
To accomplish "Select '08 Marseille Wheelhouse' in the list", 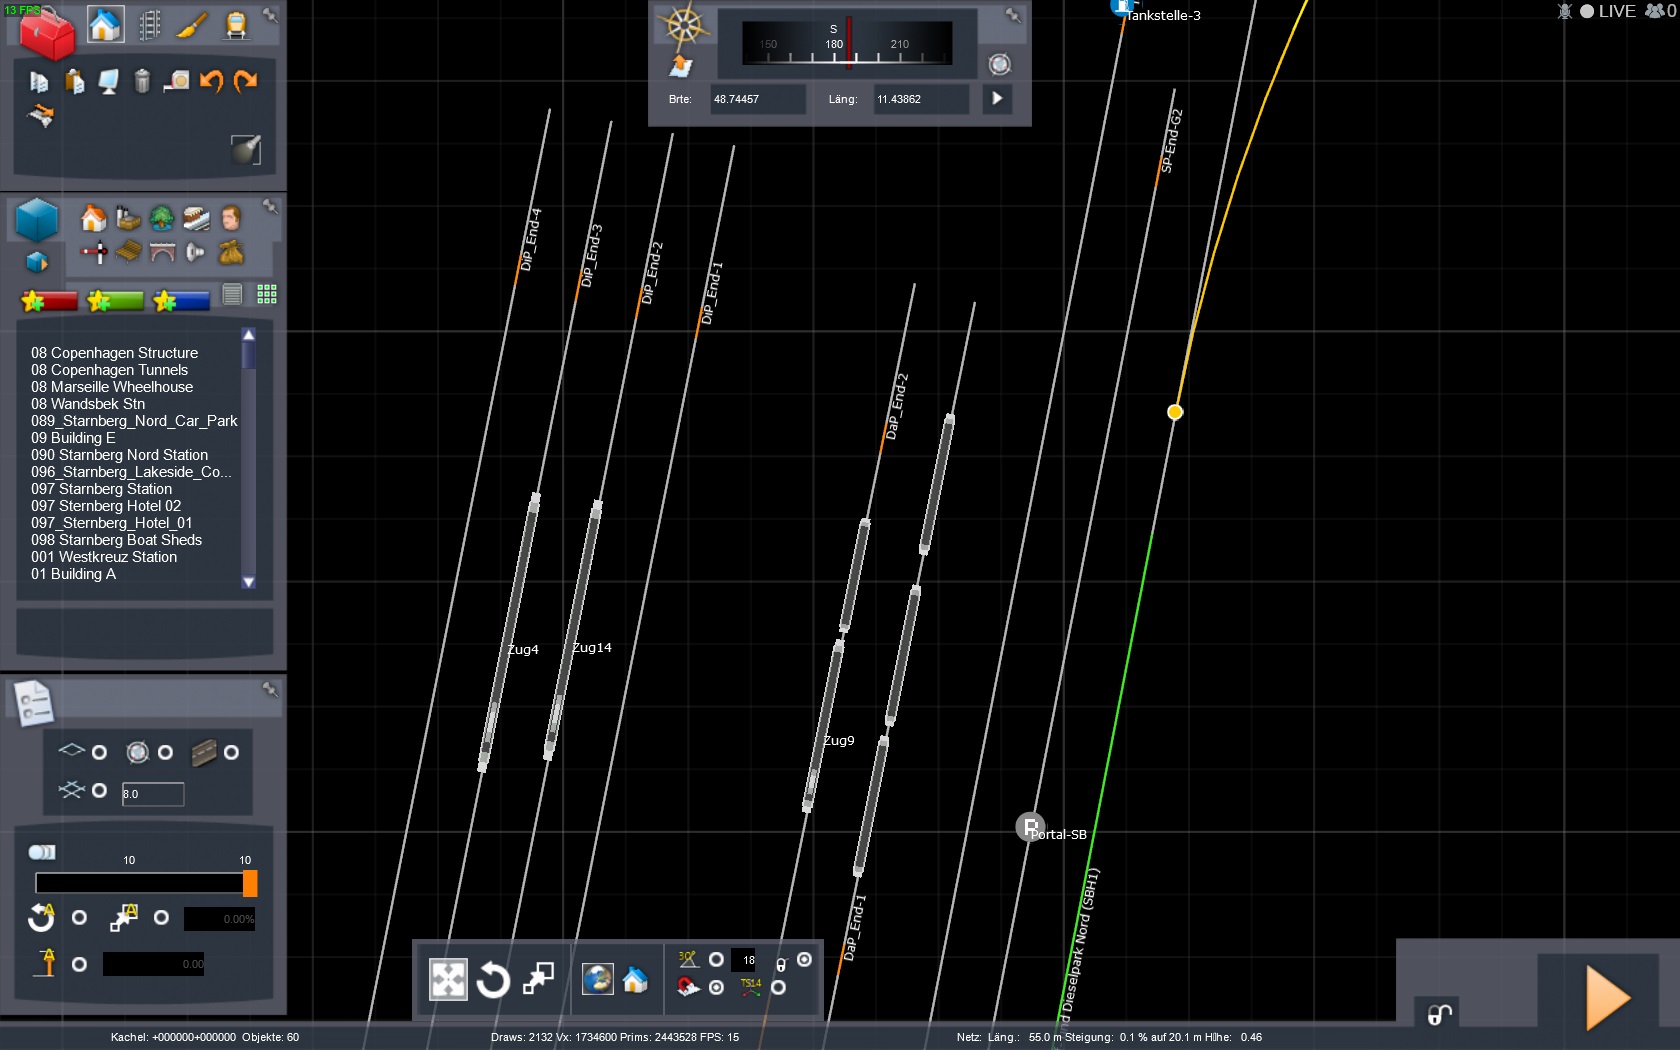I will tap(112, 387).
